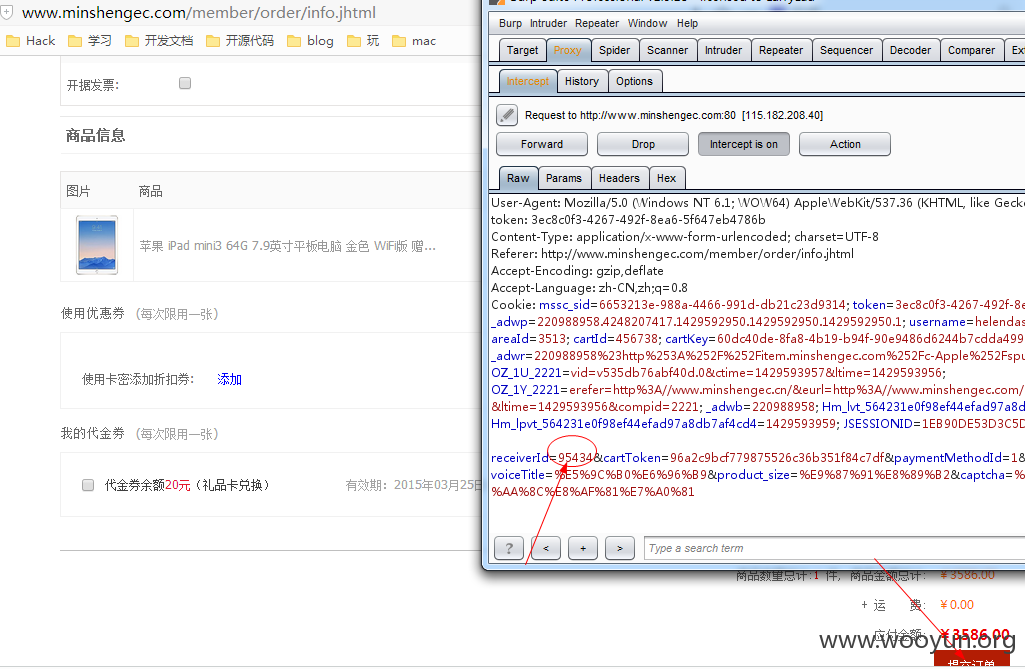Open the Action menu button

pos(845,144)
